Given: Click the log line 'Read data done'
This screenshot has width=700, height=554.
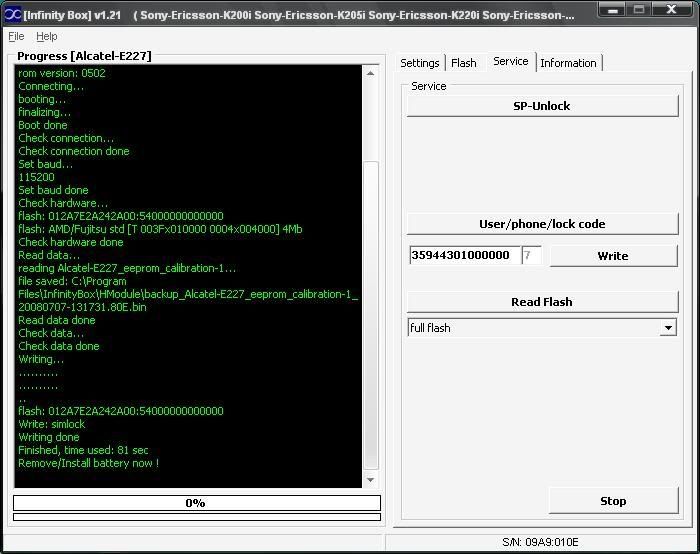Looking at the screenshot, I should (57, 320).
